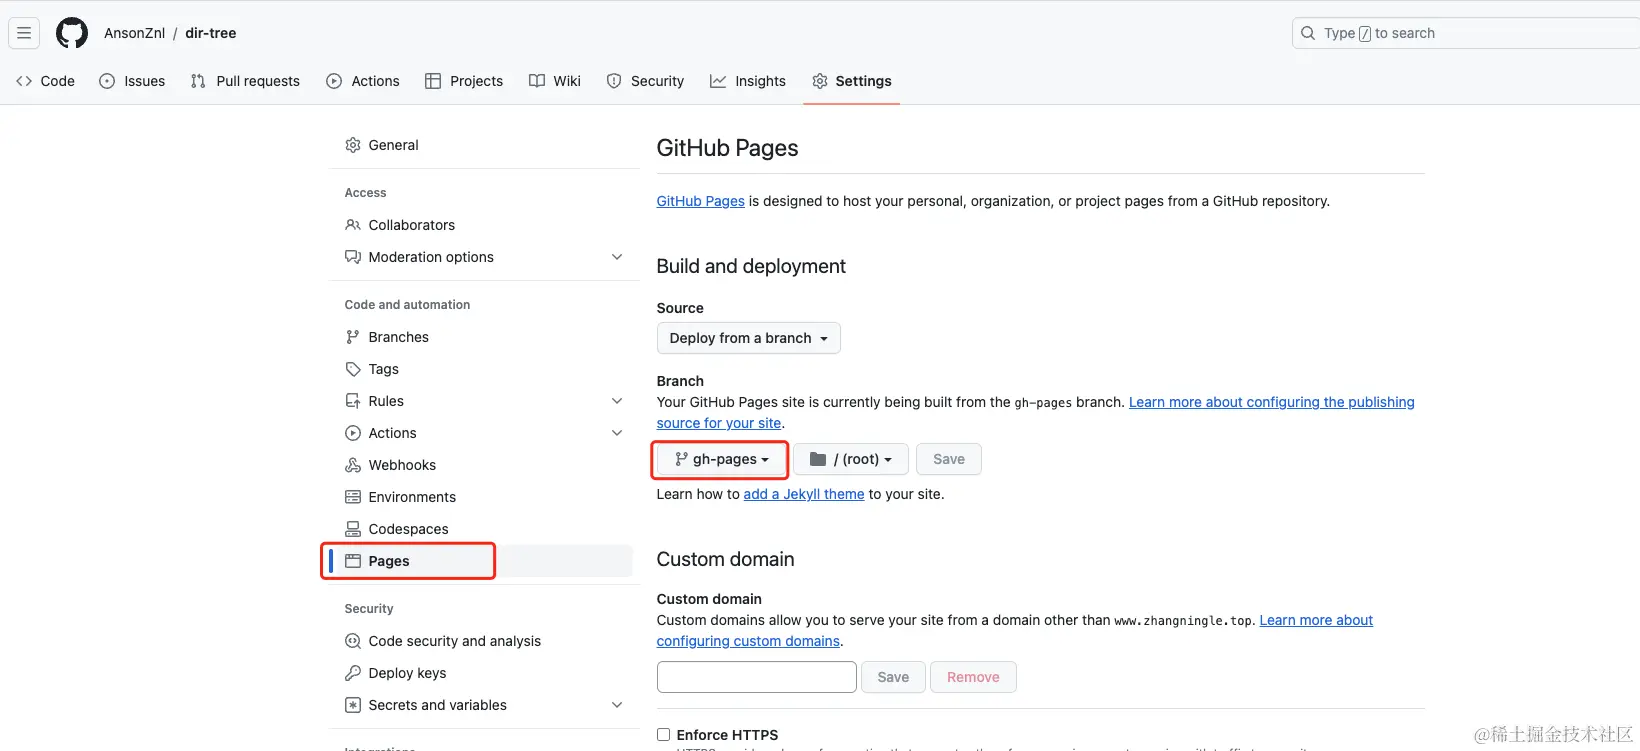The width and height of the screenshot is (1640, 751).
Task: Click Remove for the custom domain
Action: click(973, 677)
